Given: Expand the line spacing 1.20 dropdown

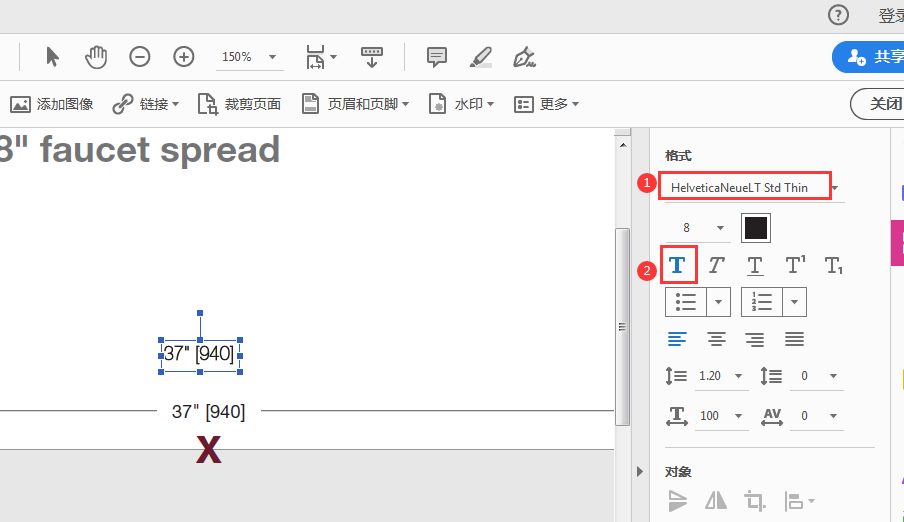Looking at the screenshot, I should point(739,376).
